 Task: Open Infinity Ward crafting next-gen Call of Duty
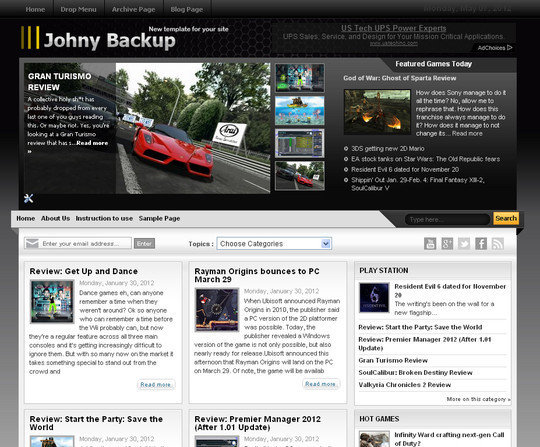pos(449,439)
